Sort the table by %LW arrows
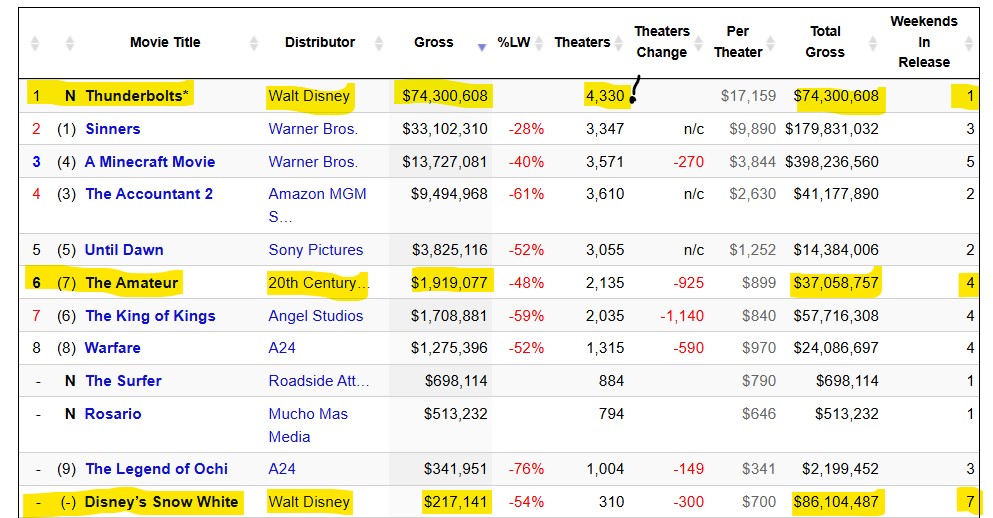Screen dimensions: 993x518 (x=539, y=43)
